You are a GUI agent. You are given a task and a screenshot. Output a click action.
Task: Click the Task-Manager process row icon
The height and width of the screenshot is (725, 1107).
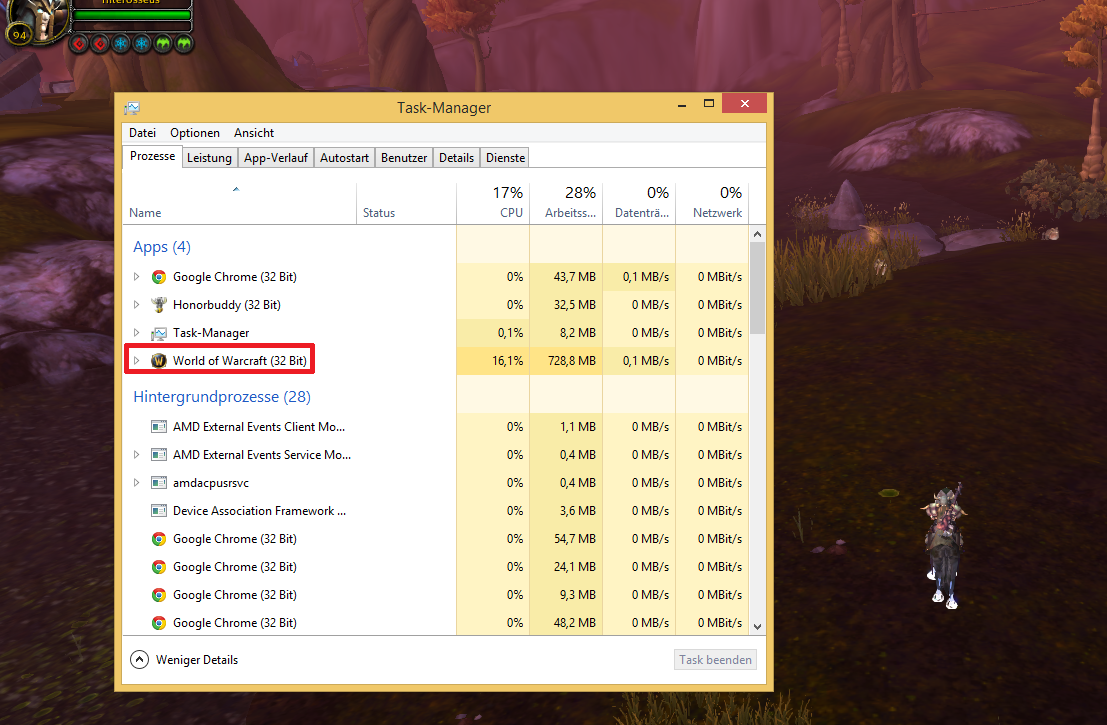click(x=158, y=333)
